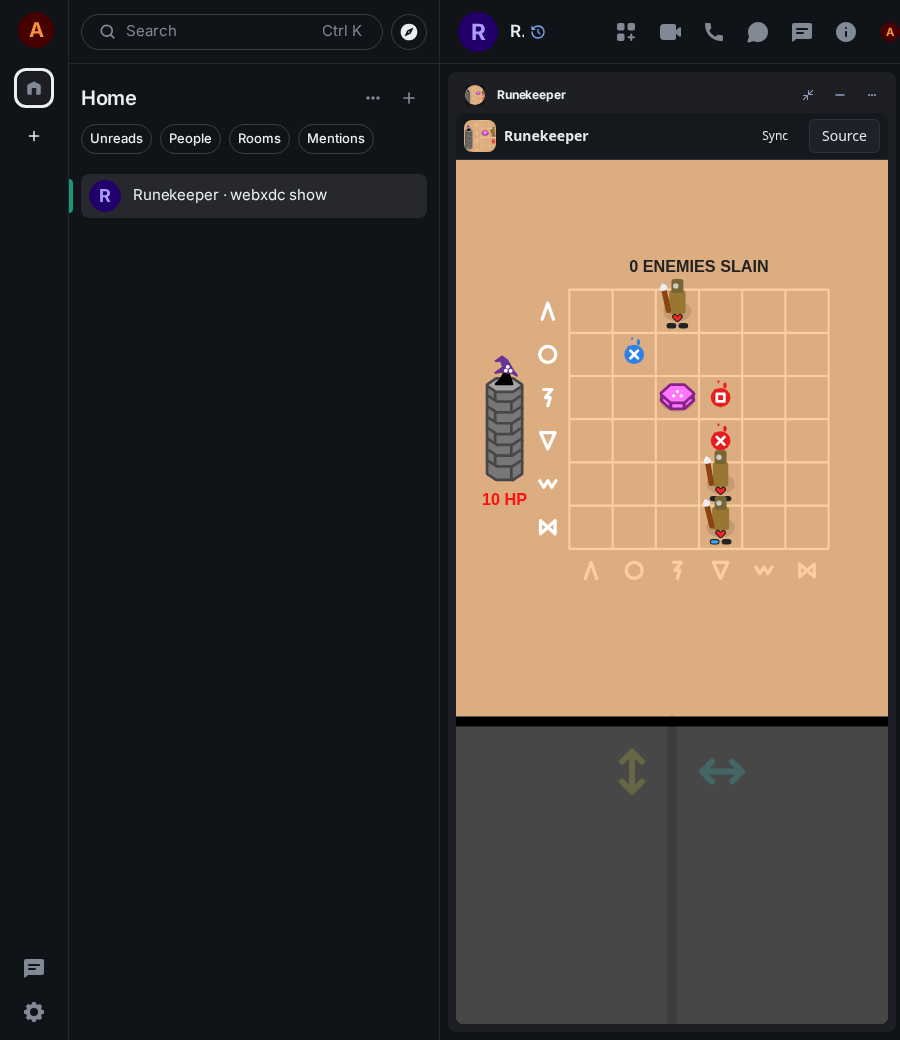Open the Home space in the sidebar
Screen dimensions: 900x1040
click(34, 88)
